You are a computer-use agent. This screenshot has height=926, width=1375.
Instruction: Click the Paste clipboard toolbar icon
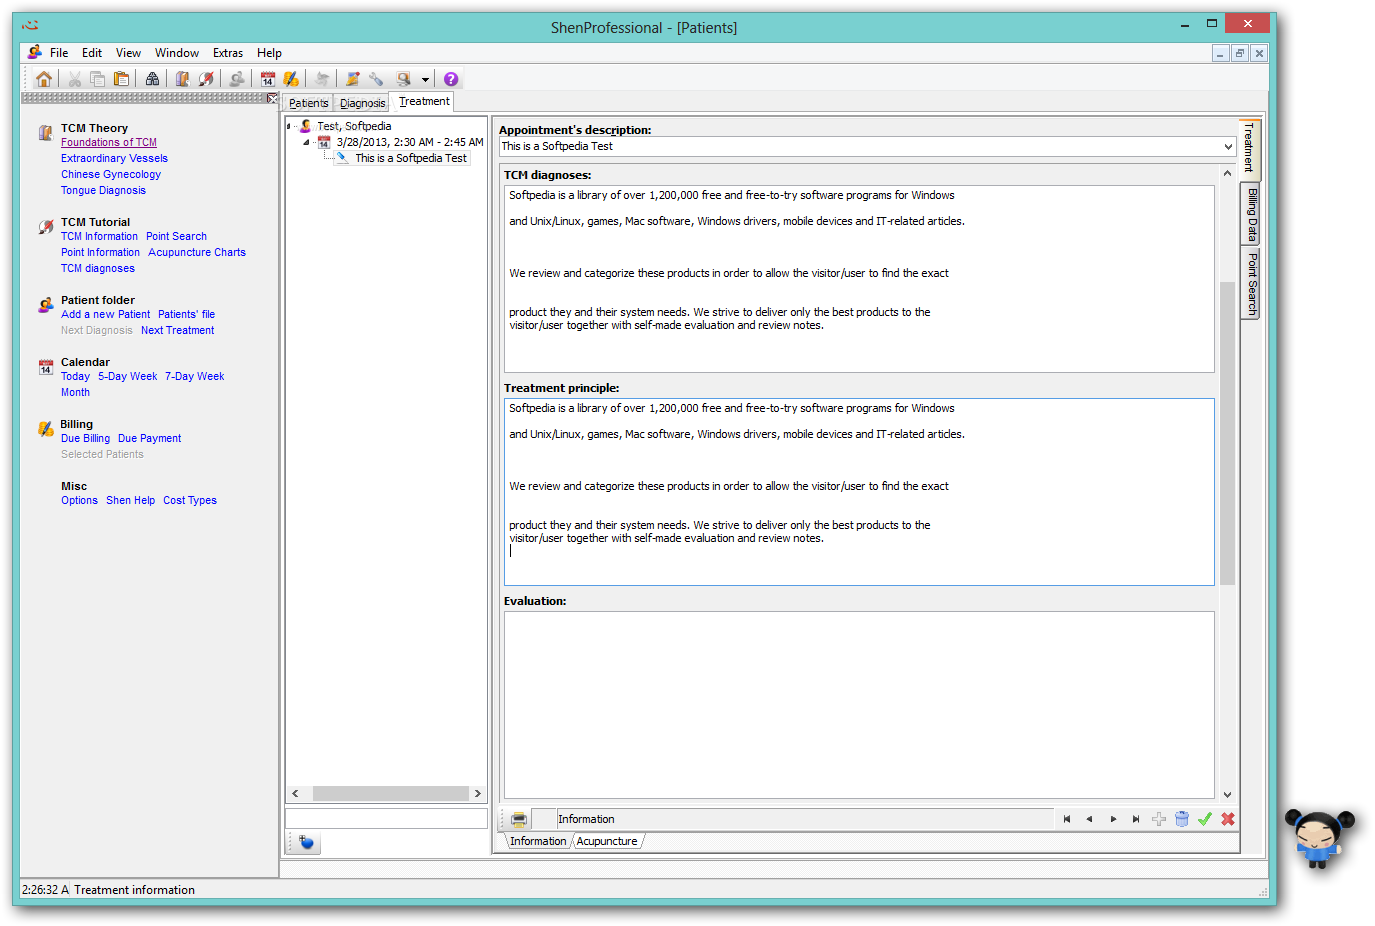point(122,79)
